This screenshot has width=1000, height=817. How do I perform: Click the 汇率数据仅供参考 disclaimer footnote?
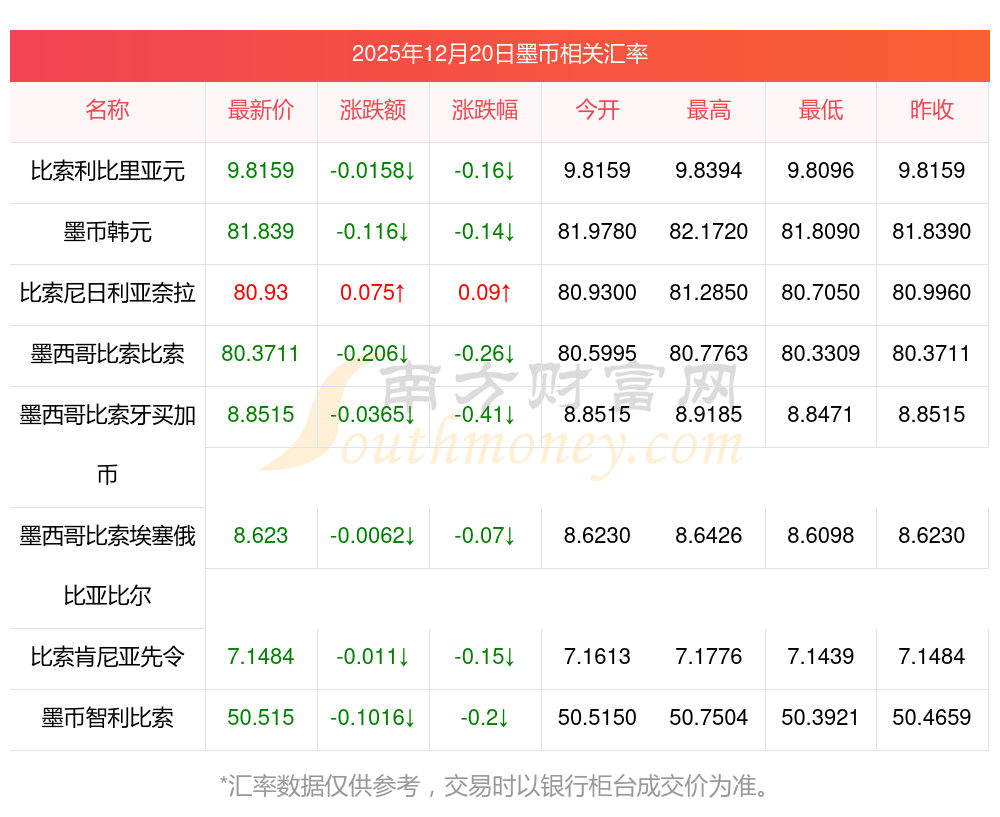[x=494, y=786]
